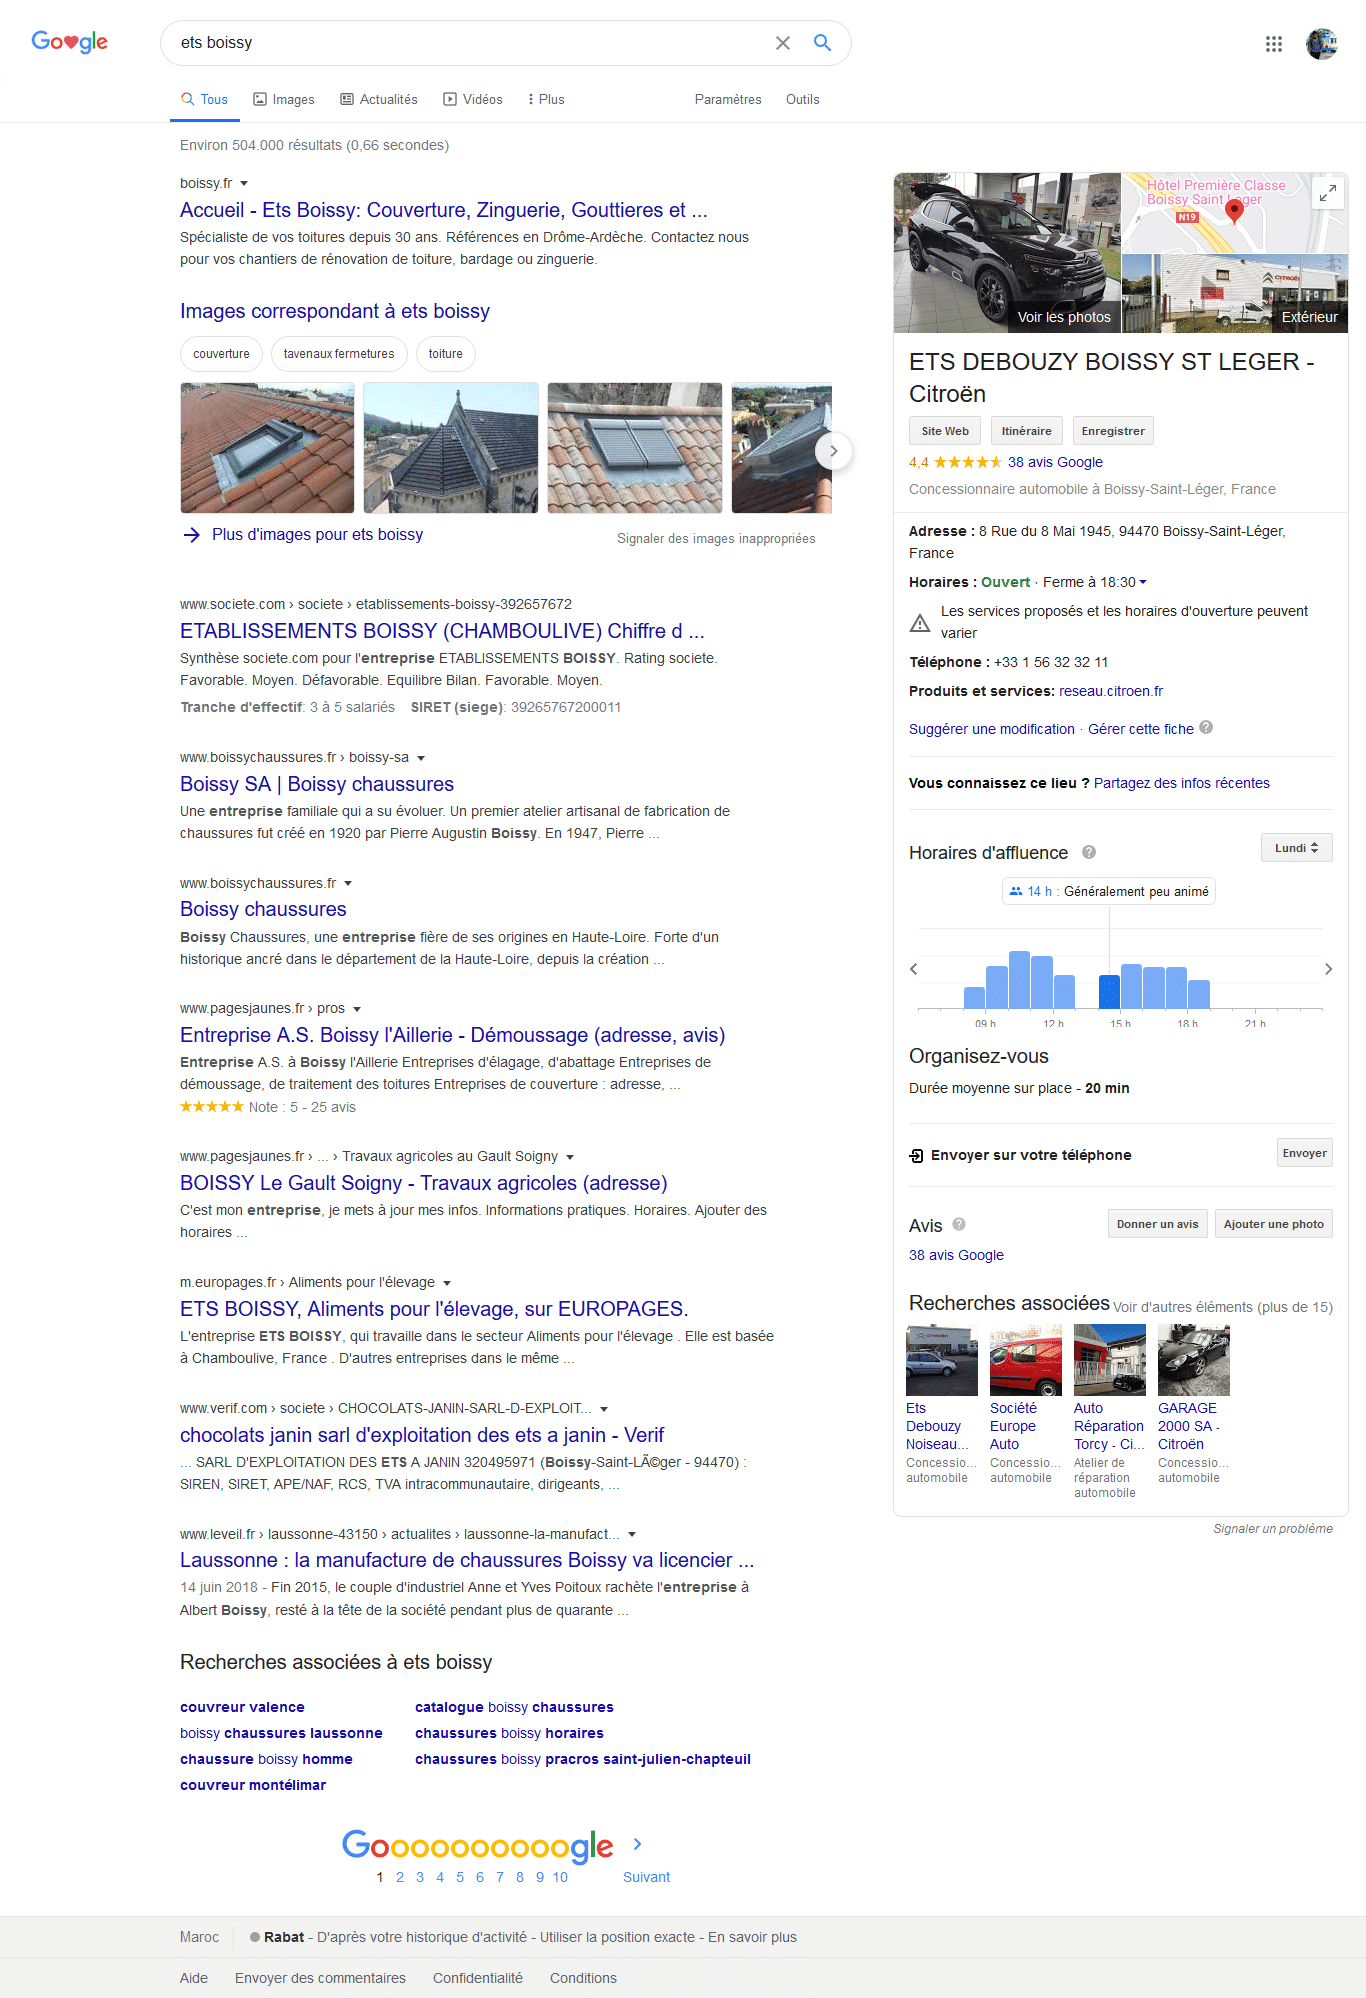The width and height of the screenshot is (1366, 1998).
Task: Open ETABLISSEMENTS BOISSY (CHAMBOULIVE) result
Action: 442,631
